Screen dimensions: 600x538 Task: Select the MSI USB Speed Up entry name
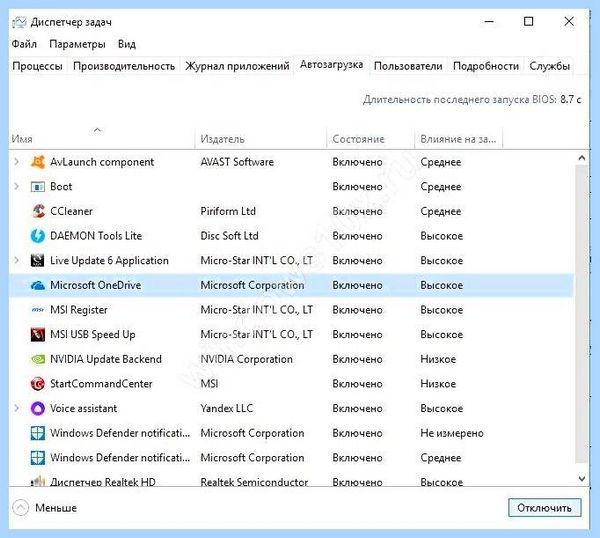pos(93,334)
